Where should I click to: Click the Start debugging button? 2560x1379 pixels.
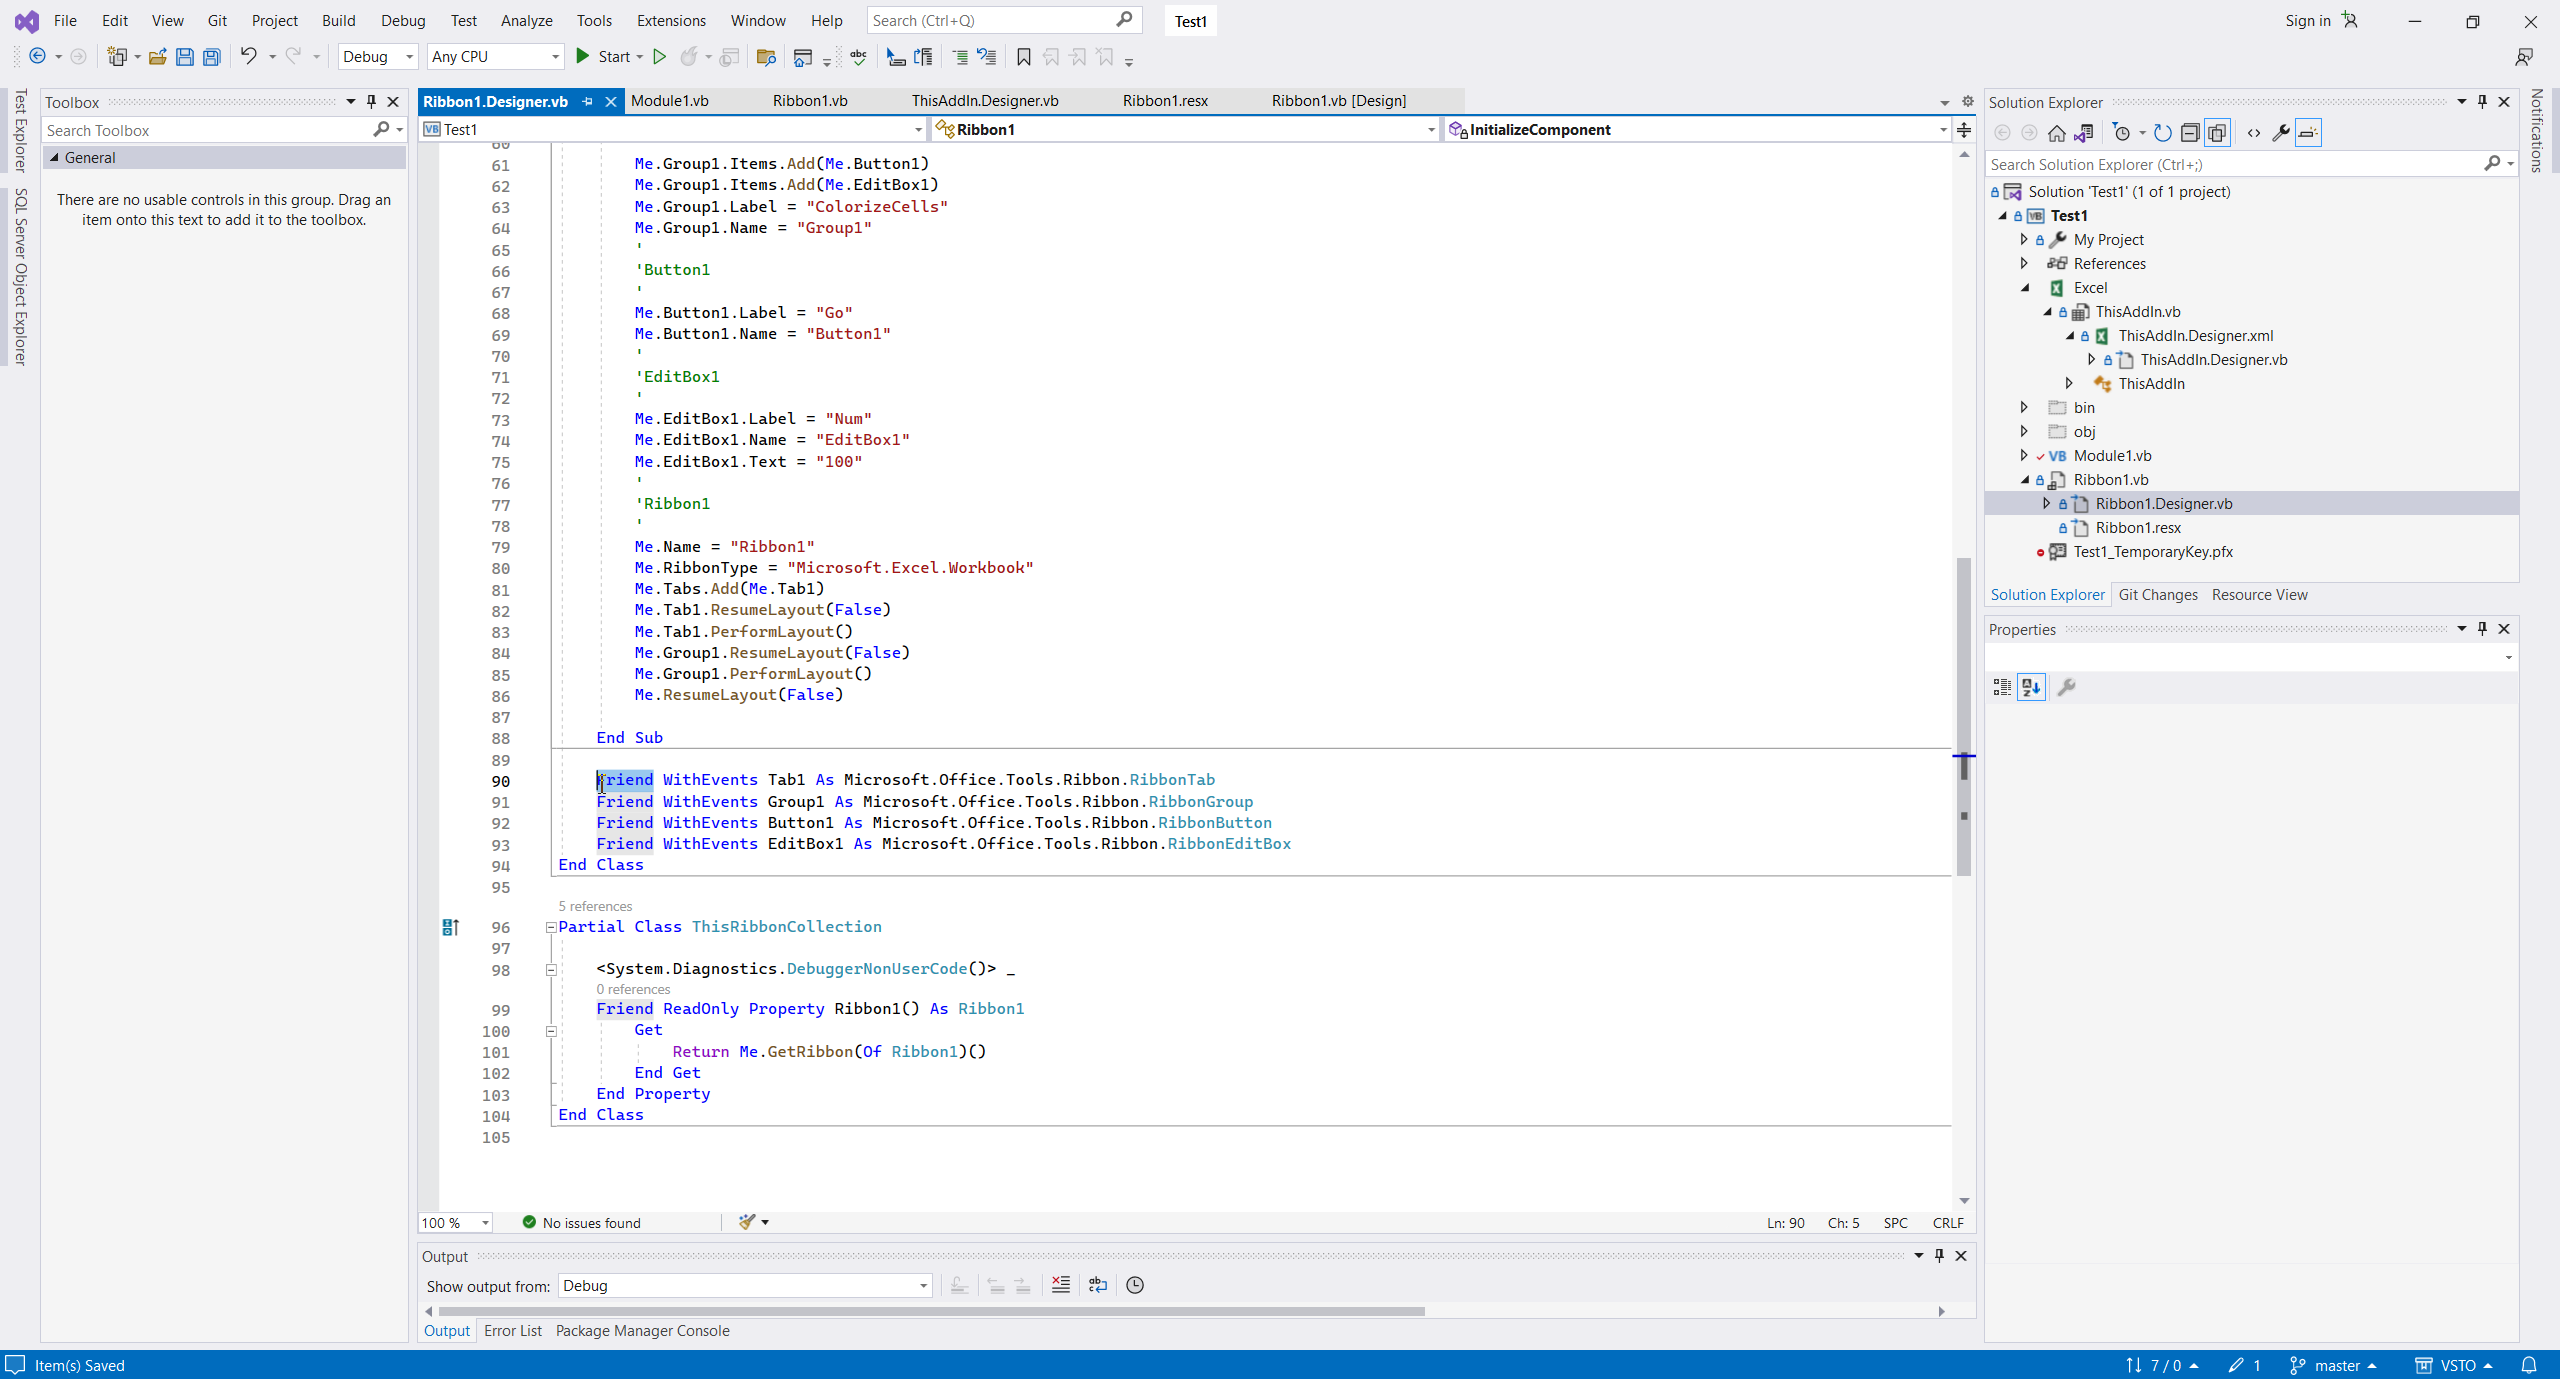[604, 57]
